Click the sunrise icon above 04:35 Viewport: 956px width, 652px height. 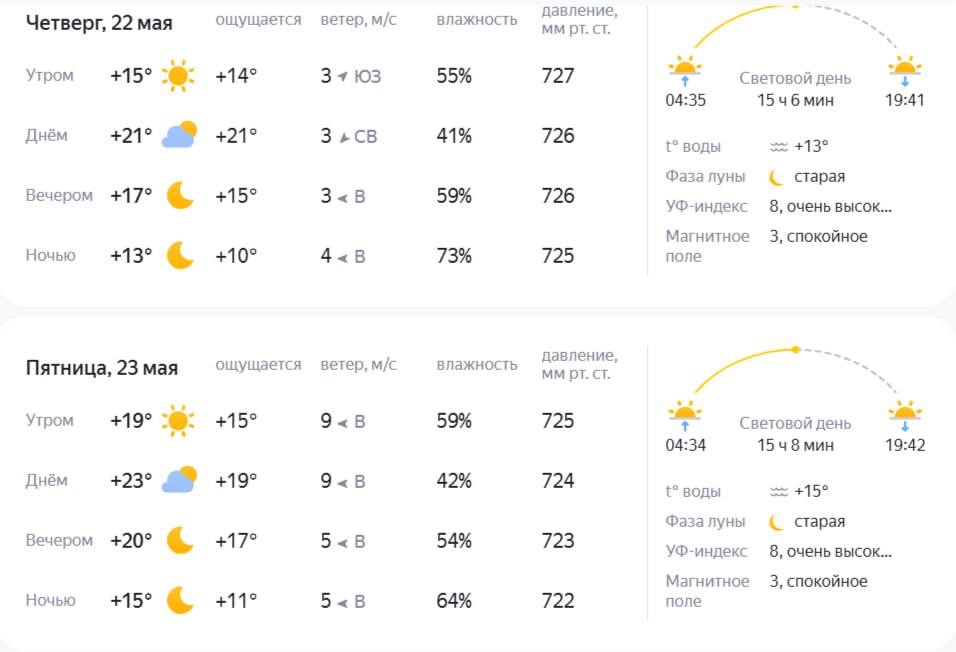[685, 70]
